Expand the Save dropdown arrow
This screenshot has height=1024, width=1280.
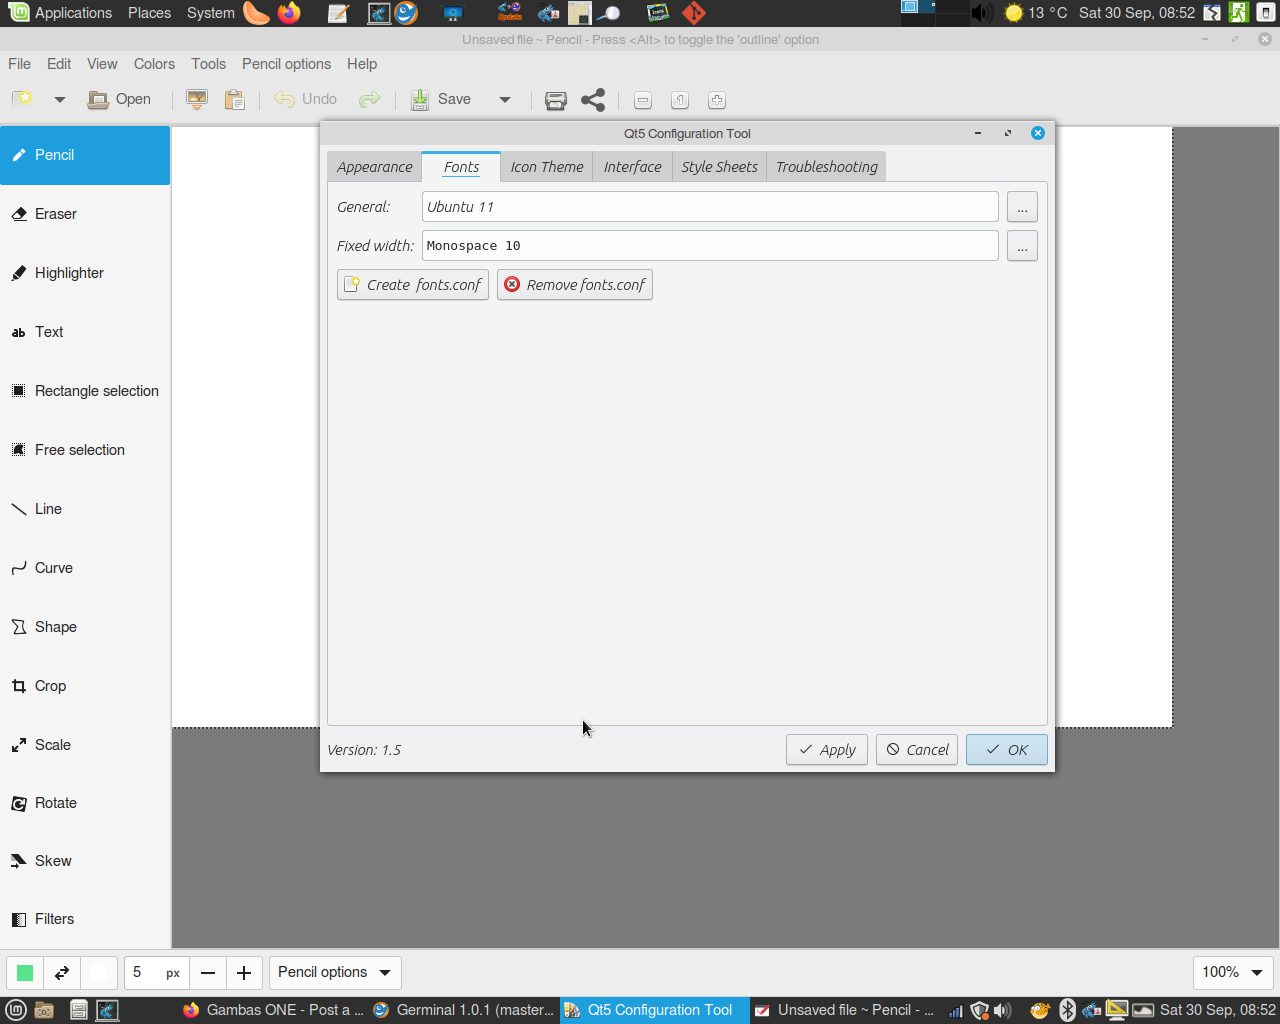click(x=505, y=100)
